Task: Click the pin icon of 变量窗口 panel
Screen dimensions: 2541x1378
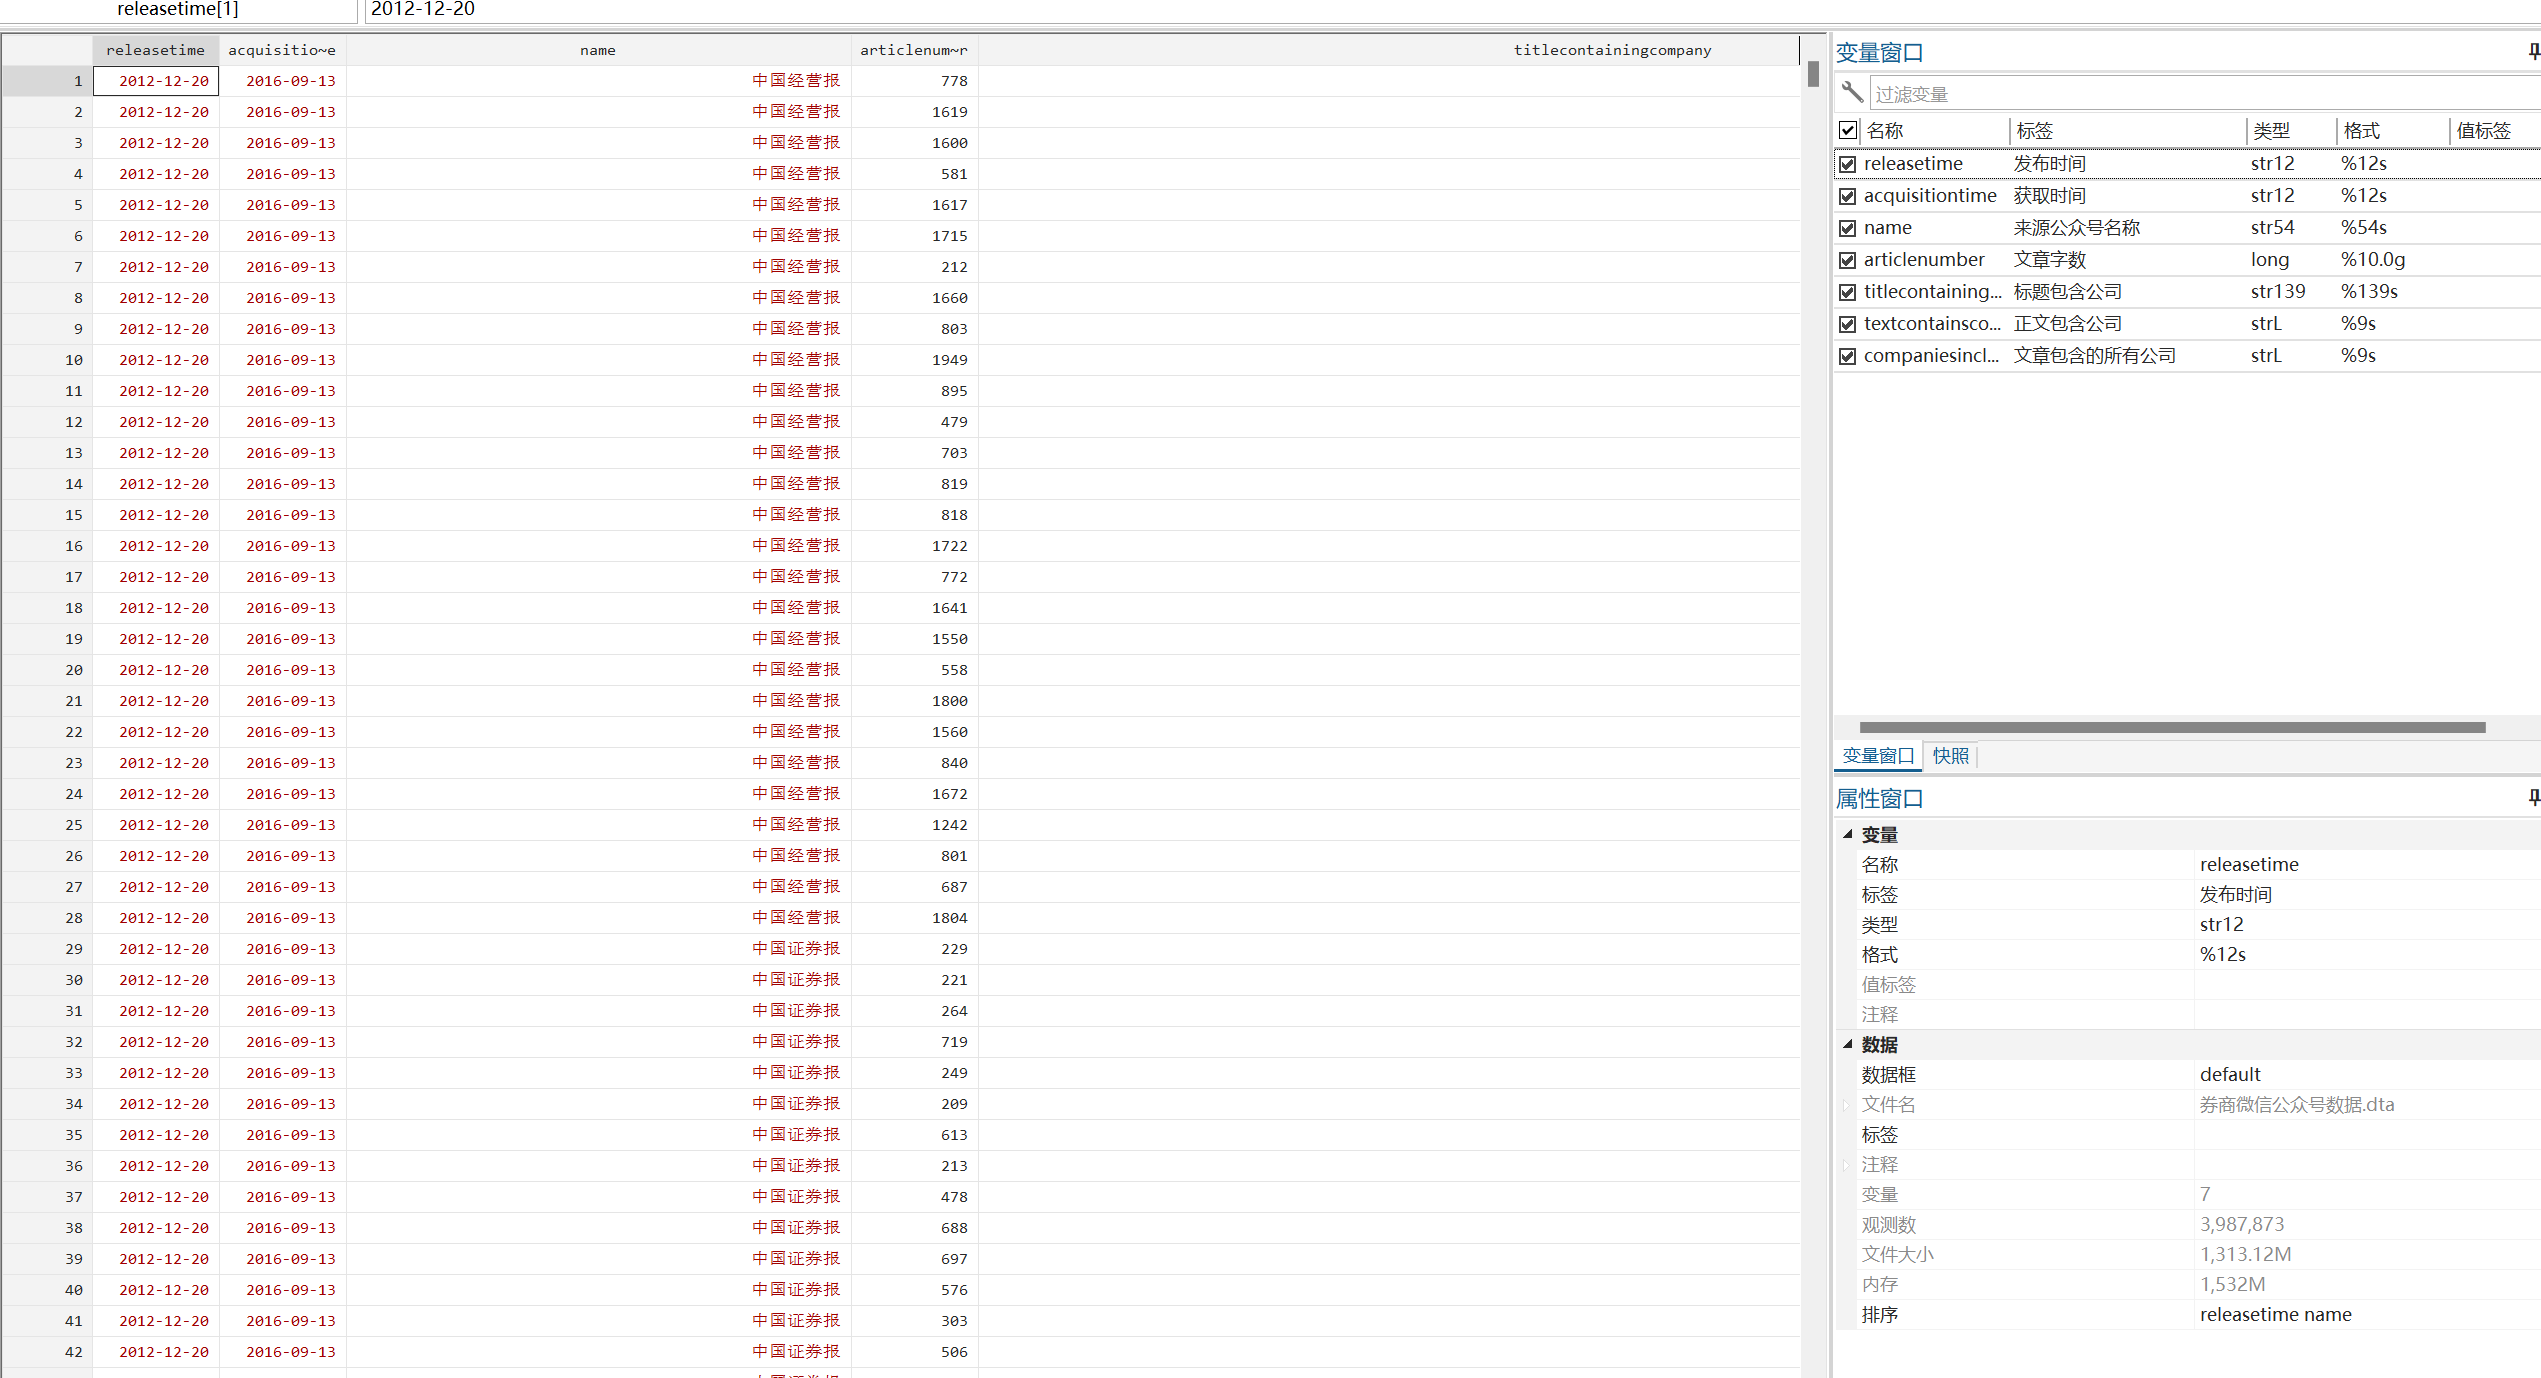Action: click(x=2533, y=52)
